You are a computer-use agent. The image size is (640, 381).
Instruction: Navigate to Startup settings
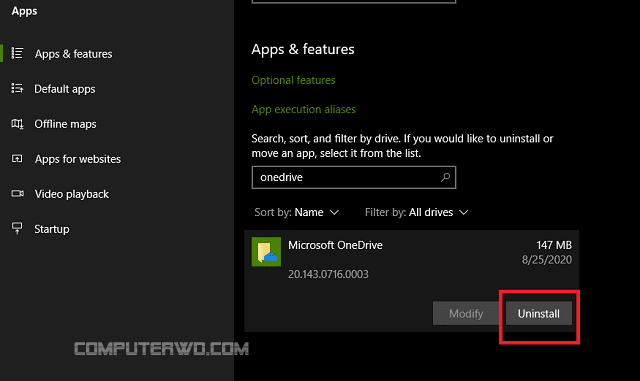point(51,229)
